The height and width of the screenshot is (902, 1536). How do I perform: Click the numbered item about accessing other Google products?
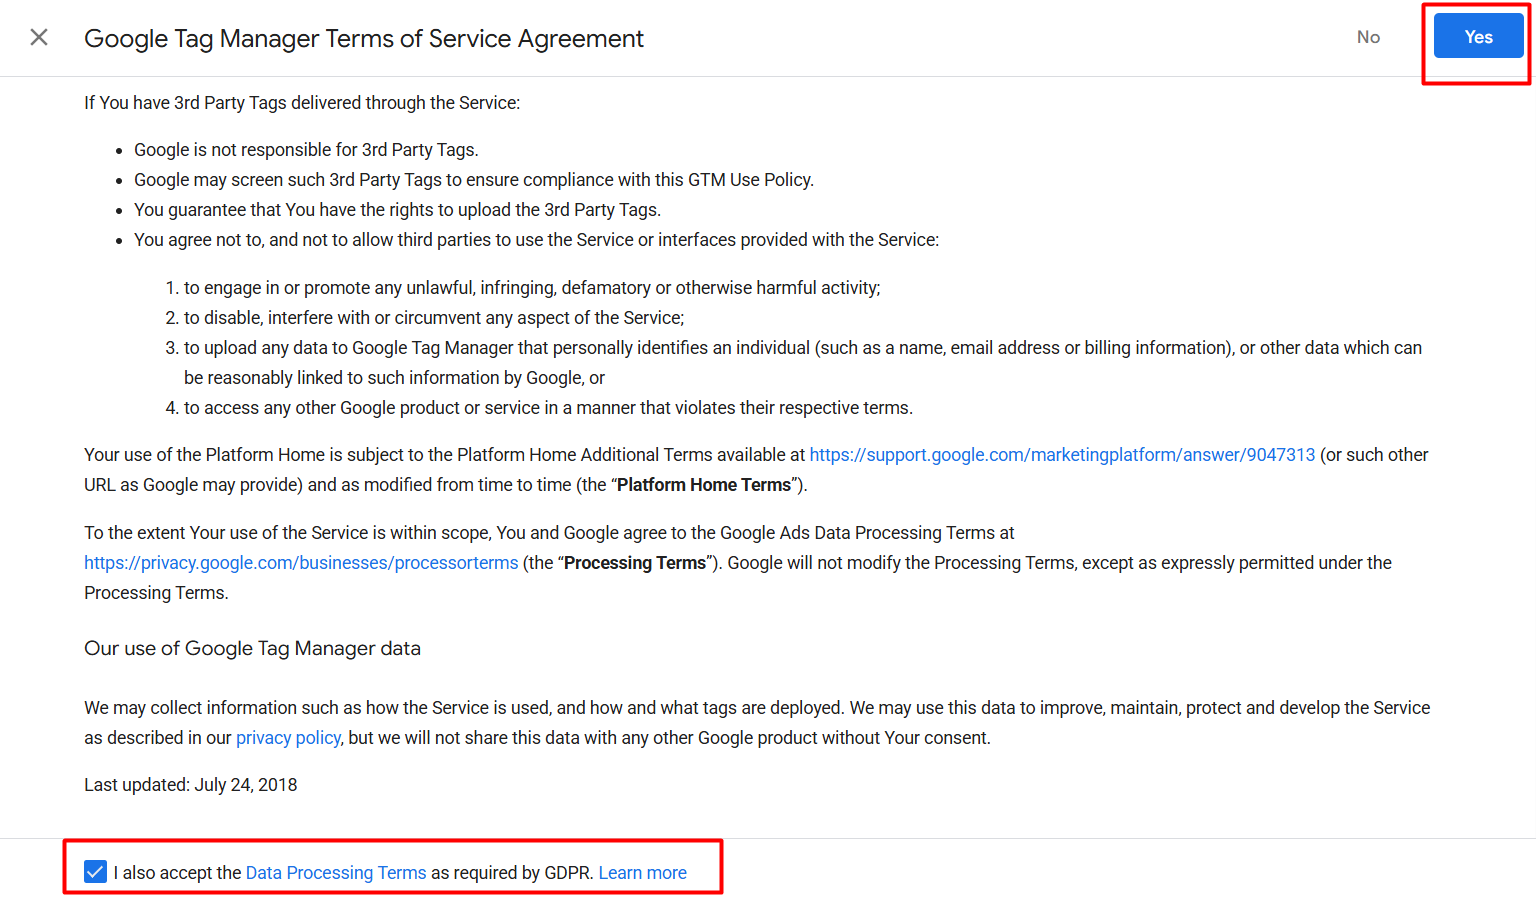(547, 408)
